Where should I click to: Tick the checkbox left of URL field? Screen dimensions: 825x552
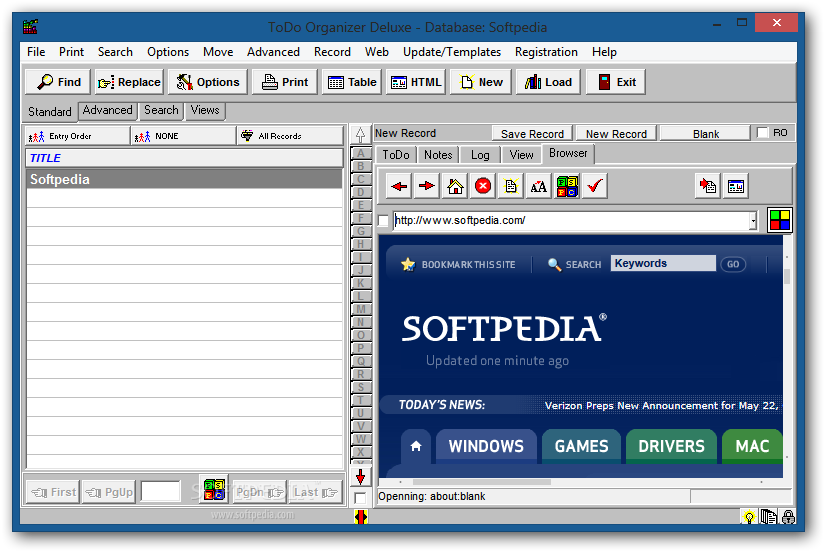pyautogui.click(x=384, y=220)
